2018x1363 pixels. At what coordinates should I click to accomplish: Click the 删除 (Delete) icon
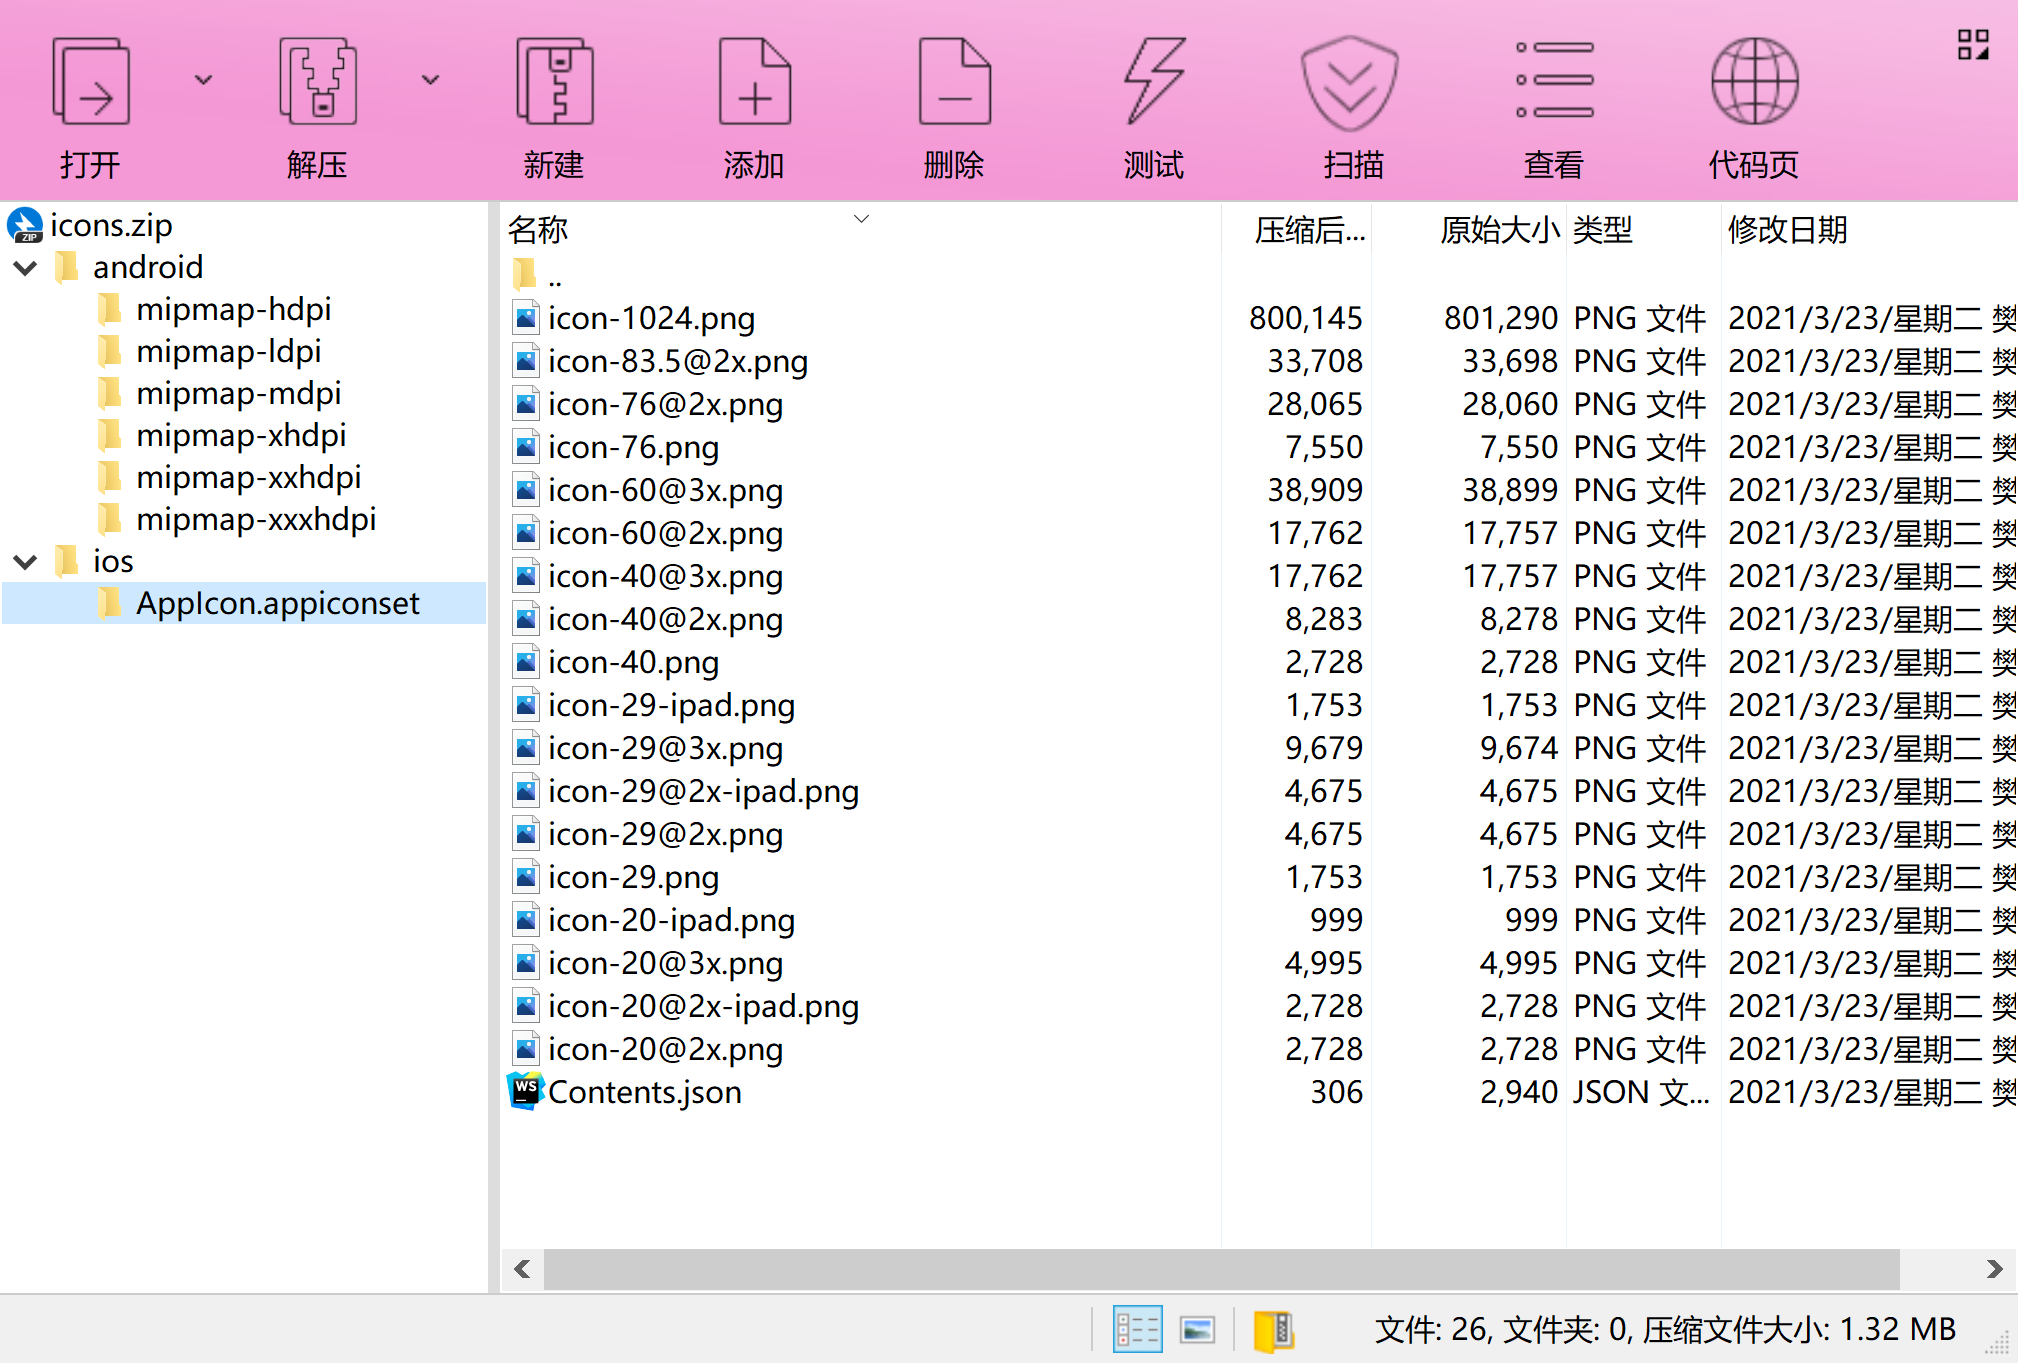(954, 83)
